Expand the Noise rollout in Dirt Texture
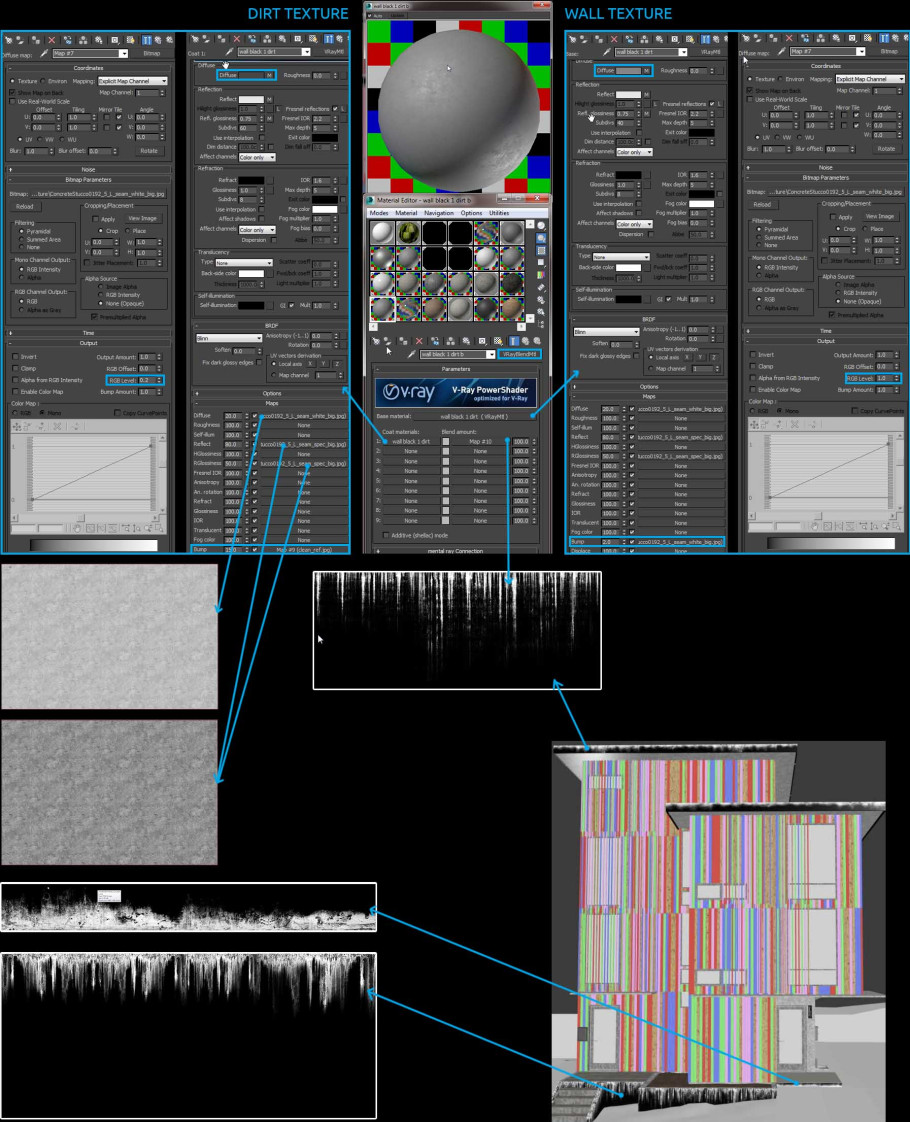Viewport: 910px width, 1122px height. 89,170
